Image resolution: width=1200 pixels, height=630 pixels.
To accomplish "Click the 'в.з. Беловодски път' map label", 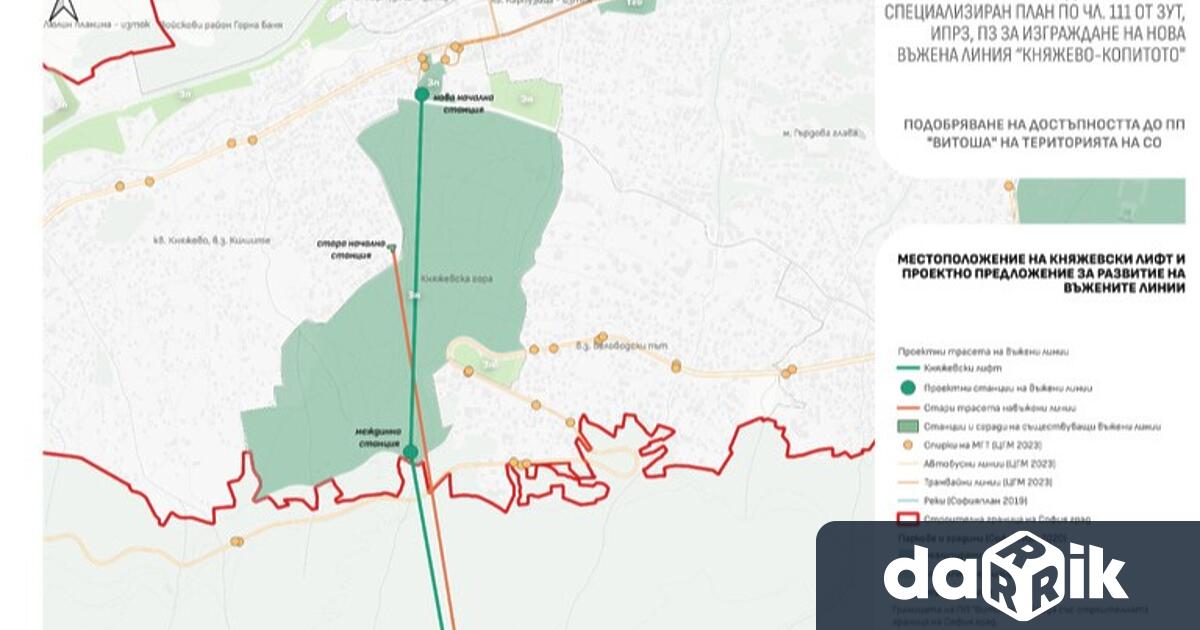I will [x=620, y=346].
